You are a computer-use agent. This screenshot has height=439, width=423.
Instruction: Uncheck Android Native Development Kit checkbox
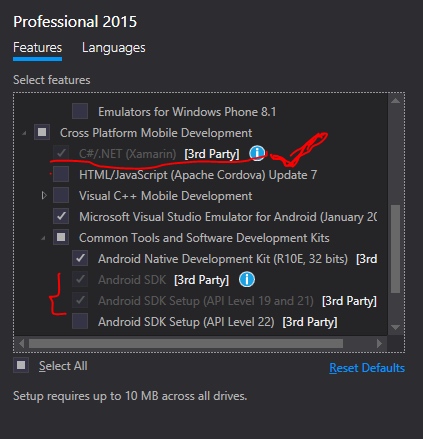80,258
